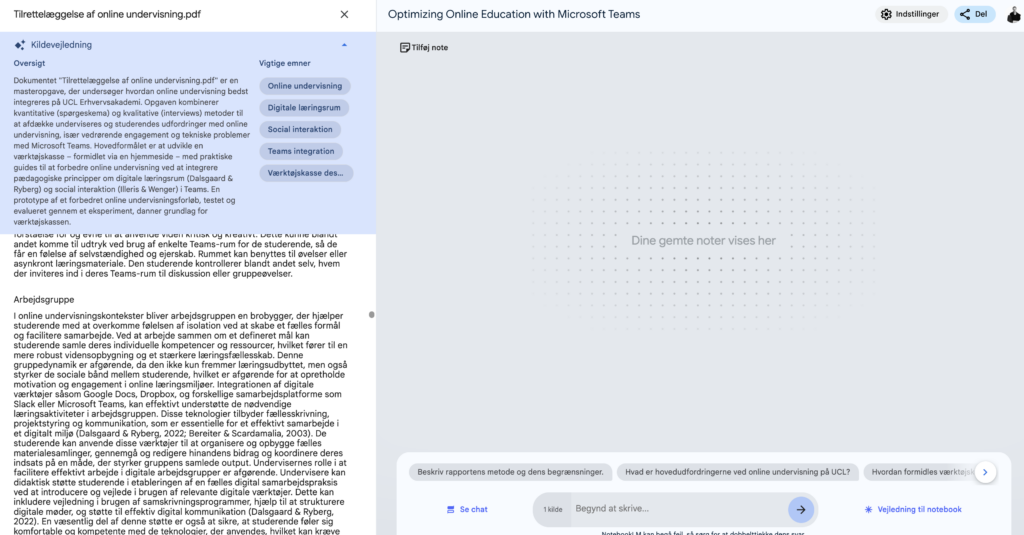
Task: Show next suggested questions with arrow
Action: tap(985, 472)
